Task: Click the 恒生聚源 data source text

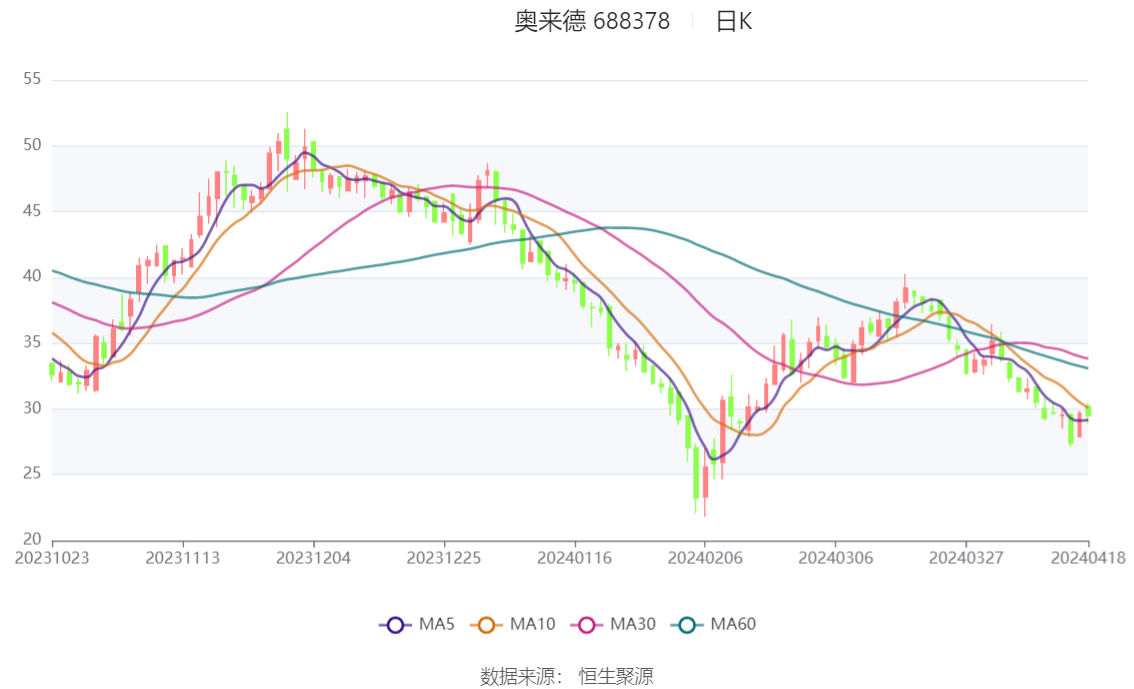Action: pyautogui.click(x=616, y=677)
